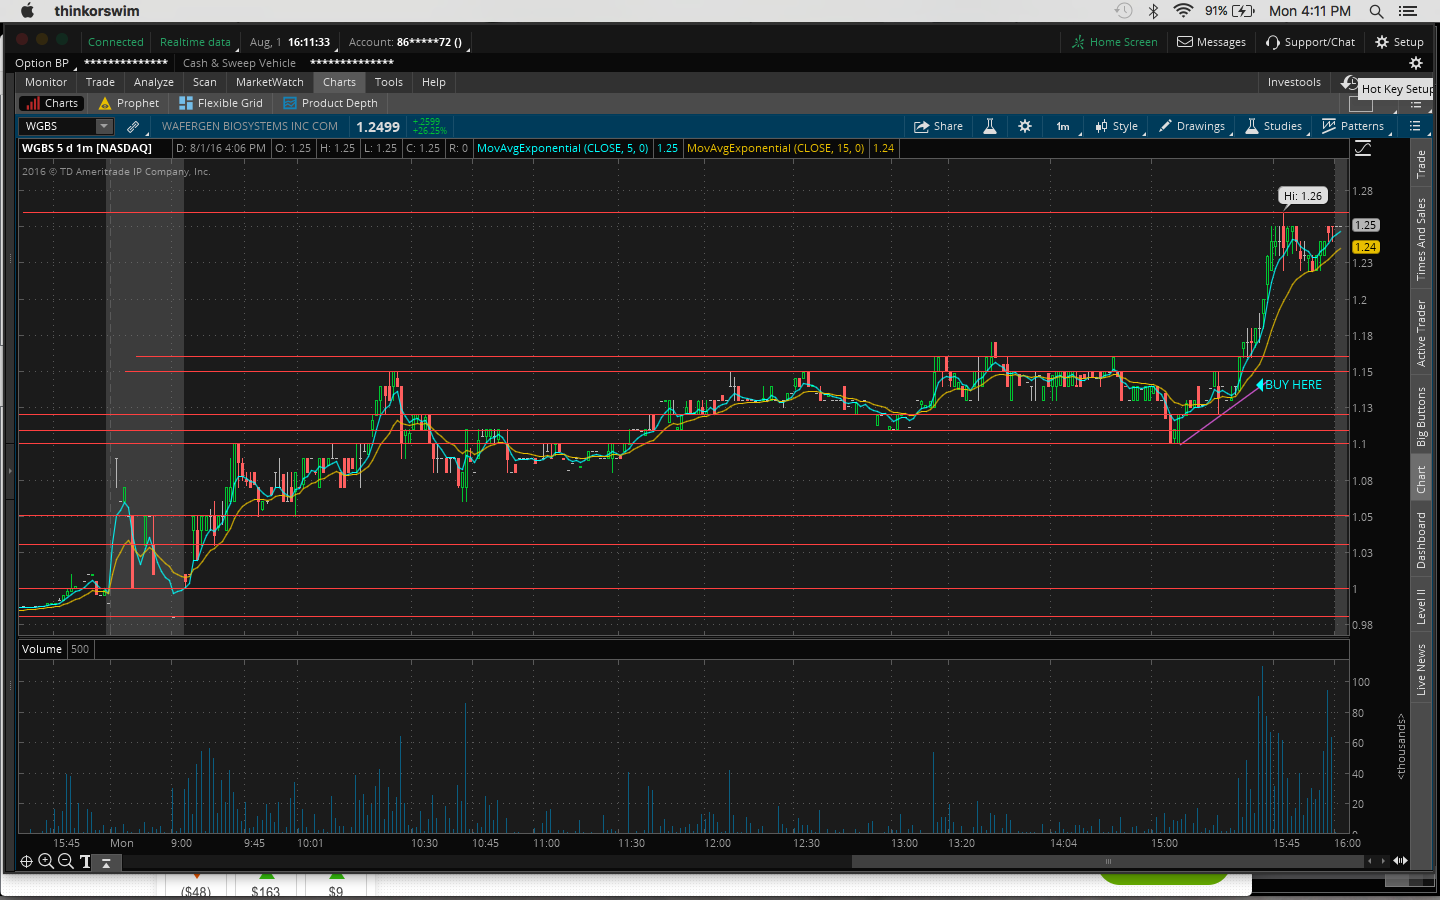Screen dimensions: 1440x900
Task: Switch to the MarketWatch tab
Action: (x=269, y=82)
